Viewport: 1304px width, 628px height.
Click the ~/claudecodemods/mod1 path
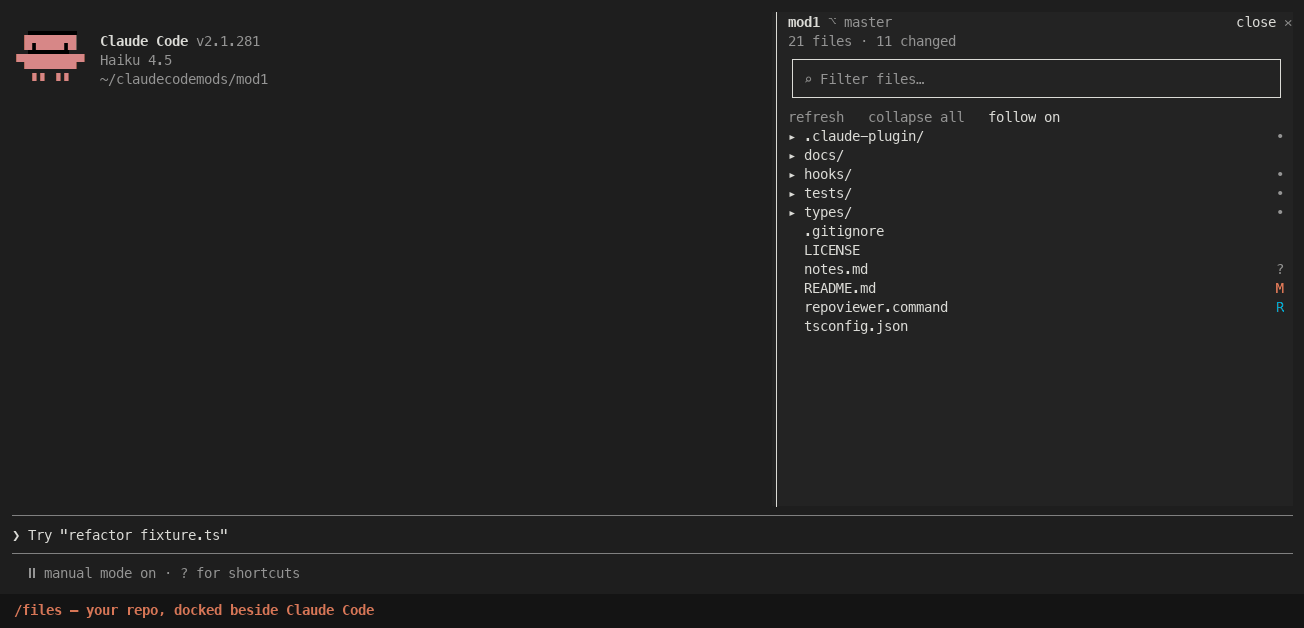click(x=184, y=79)
